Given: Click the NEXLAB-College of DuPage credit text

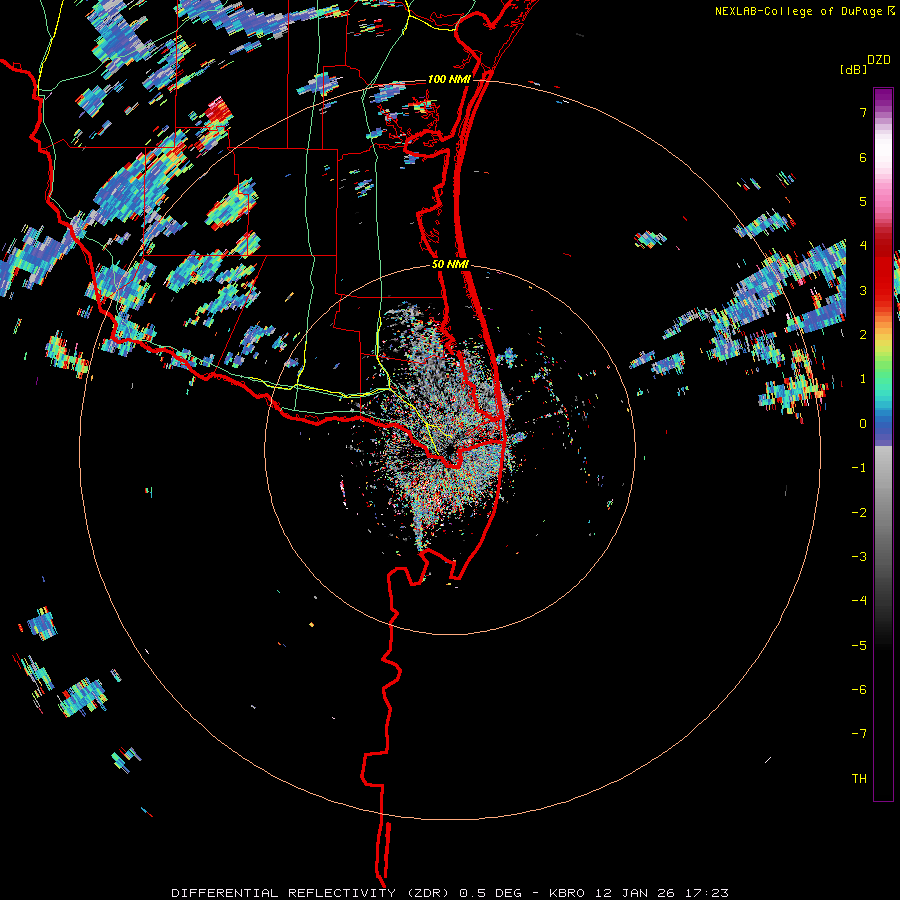Looking at the screenshot, I should [x=798, y=11].
